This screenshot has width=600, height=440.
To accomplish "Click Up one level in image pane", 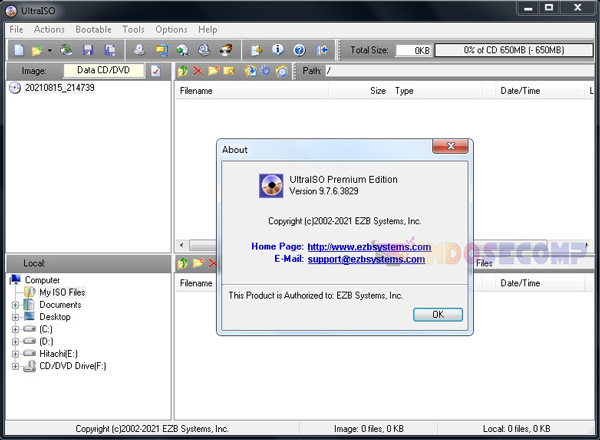I will click(x=183, y=71).
